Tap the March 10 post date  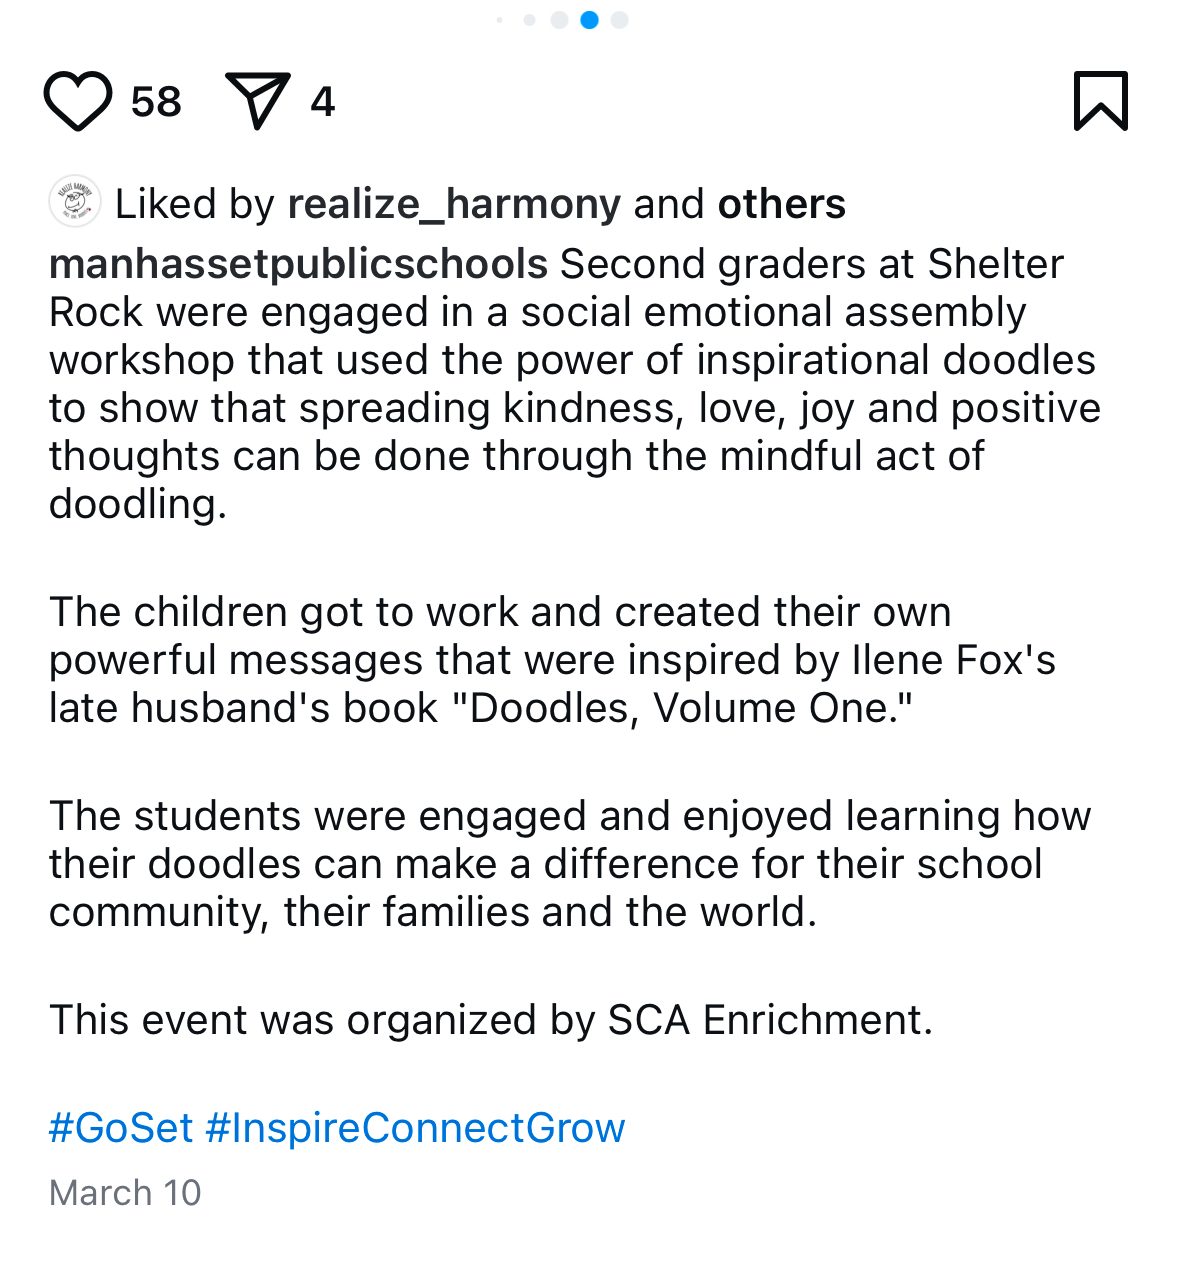[125, 1192]
